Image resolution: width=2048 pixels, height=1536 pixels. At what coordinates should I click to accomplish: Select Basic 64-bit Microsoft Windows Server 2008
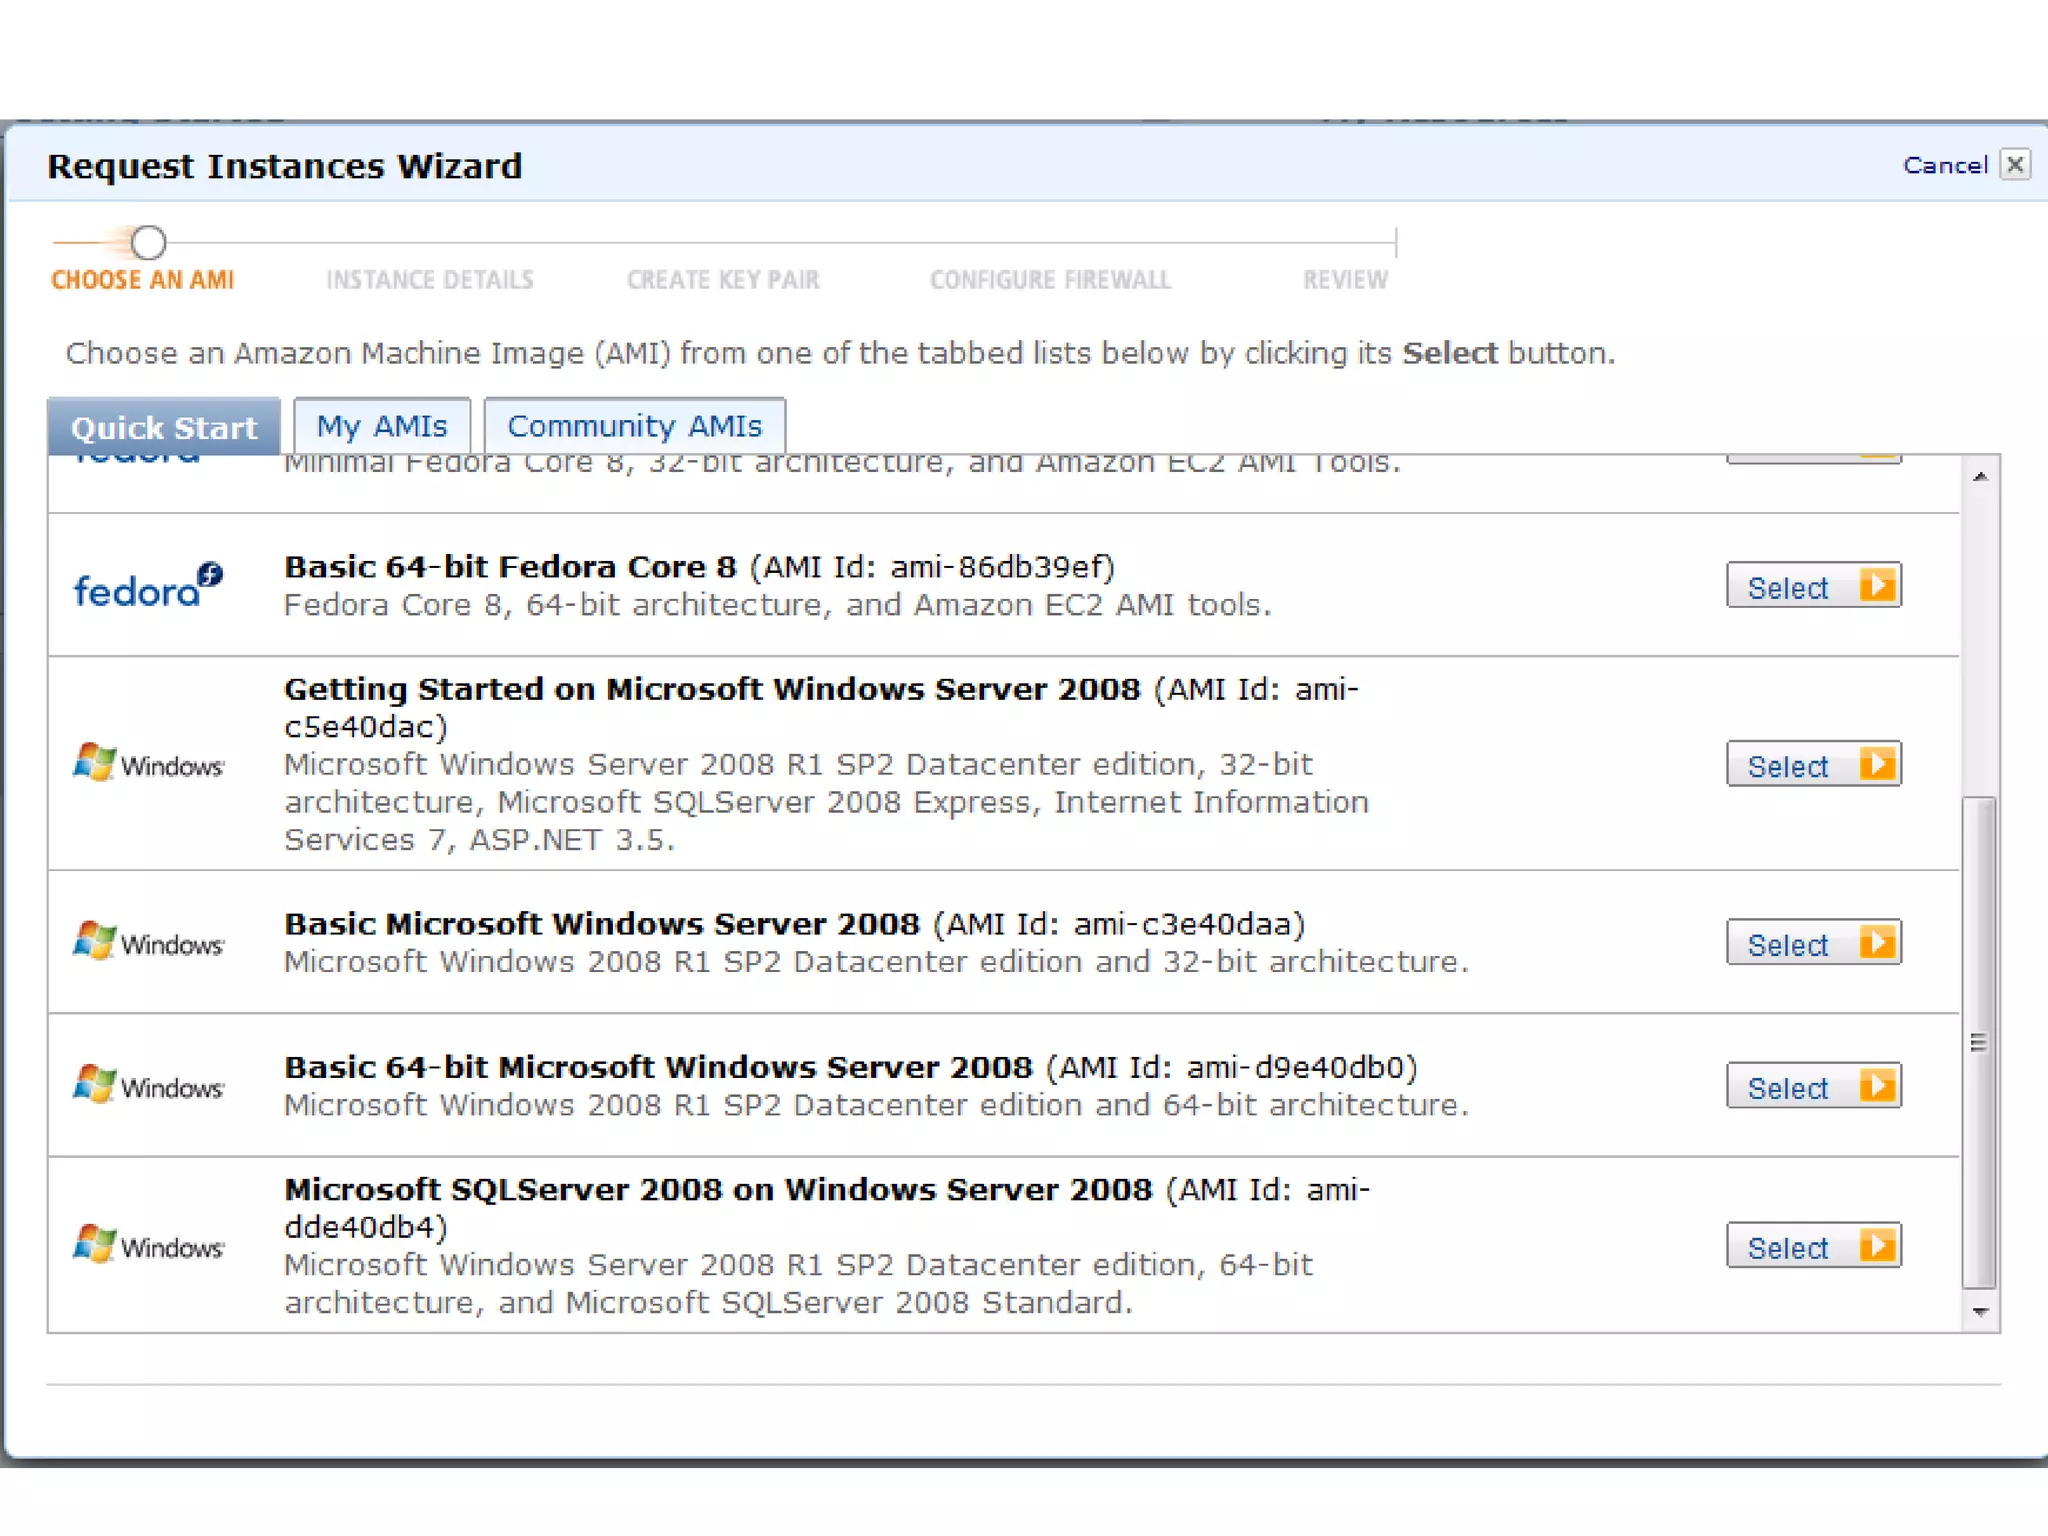[1812, 1086]
